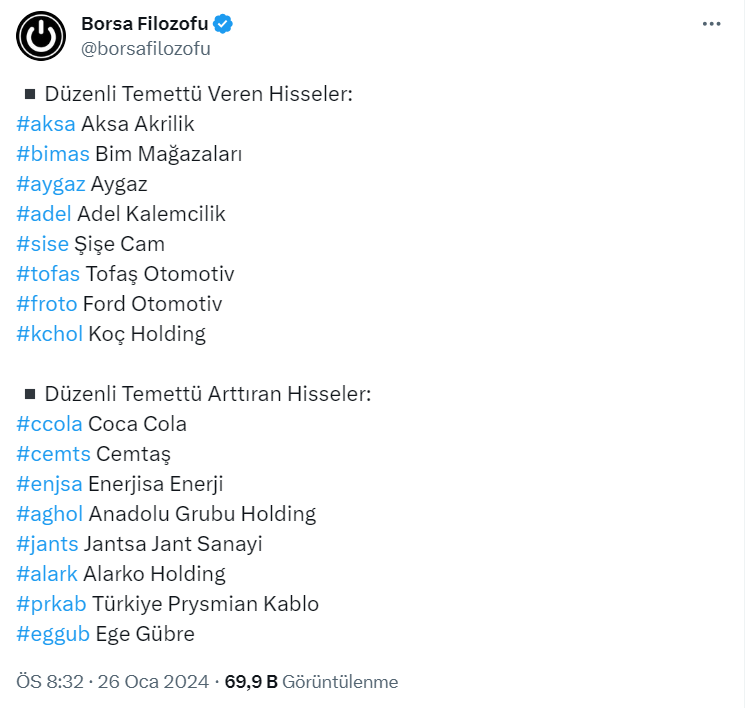Open the #aksa hashtag
This screenshot has height=708, width=750.
[46, 124]
